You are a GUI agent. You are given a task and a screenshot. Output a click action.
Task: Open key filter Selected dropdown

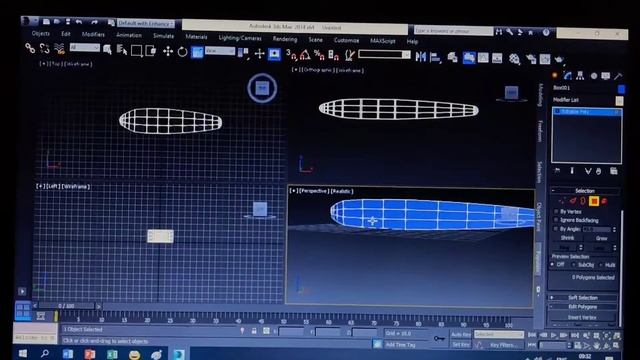[498, 334]
